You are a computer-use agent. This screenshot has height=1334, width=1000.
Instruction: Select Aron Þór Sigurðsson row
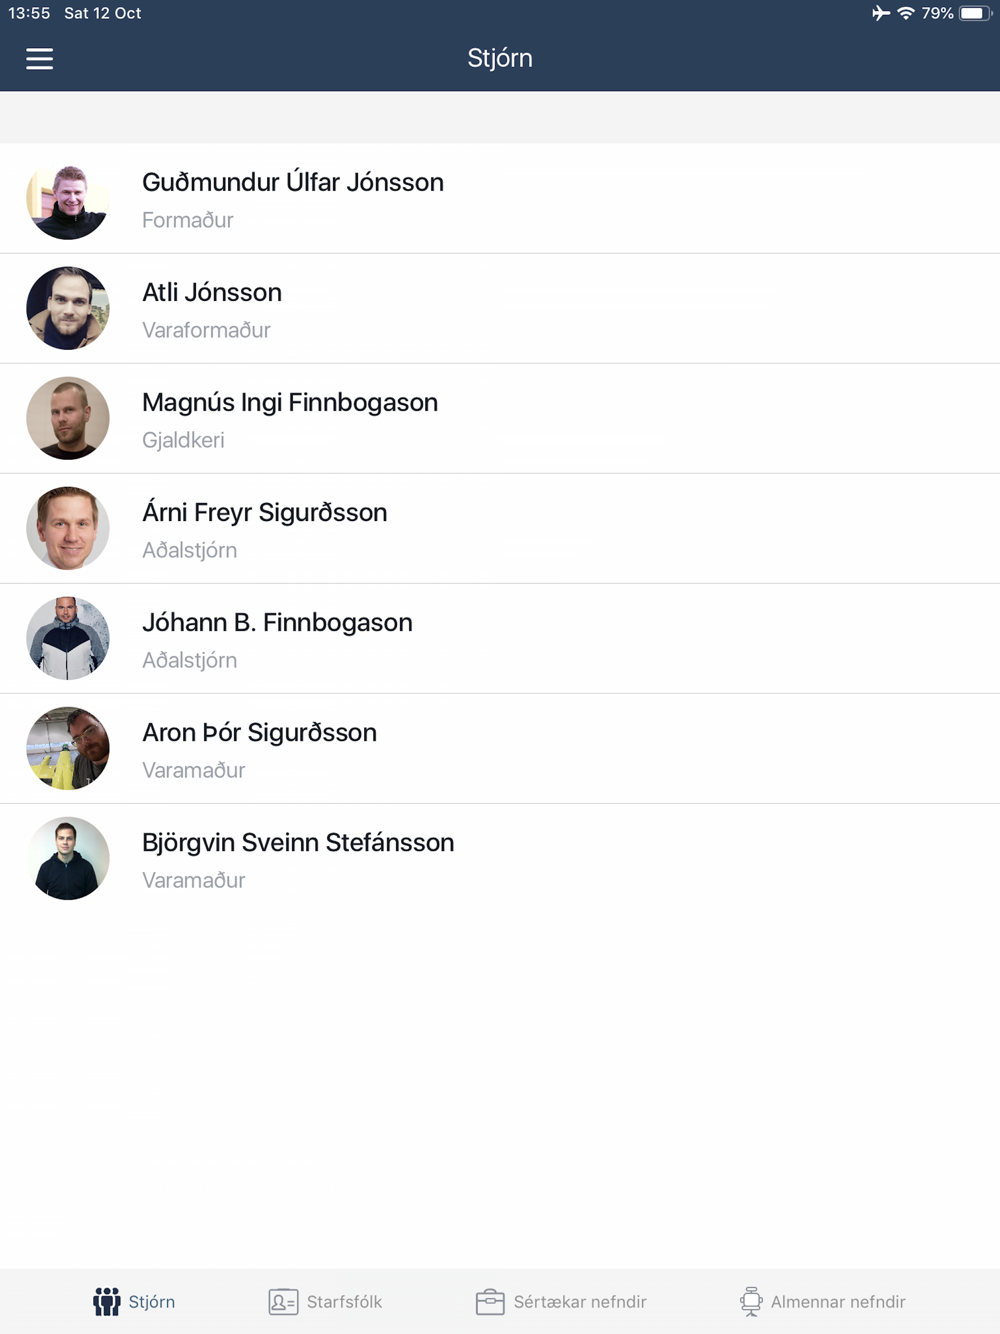tap(500, 749)
